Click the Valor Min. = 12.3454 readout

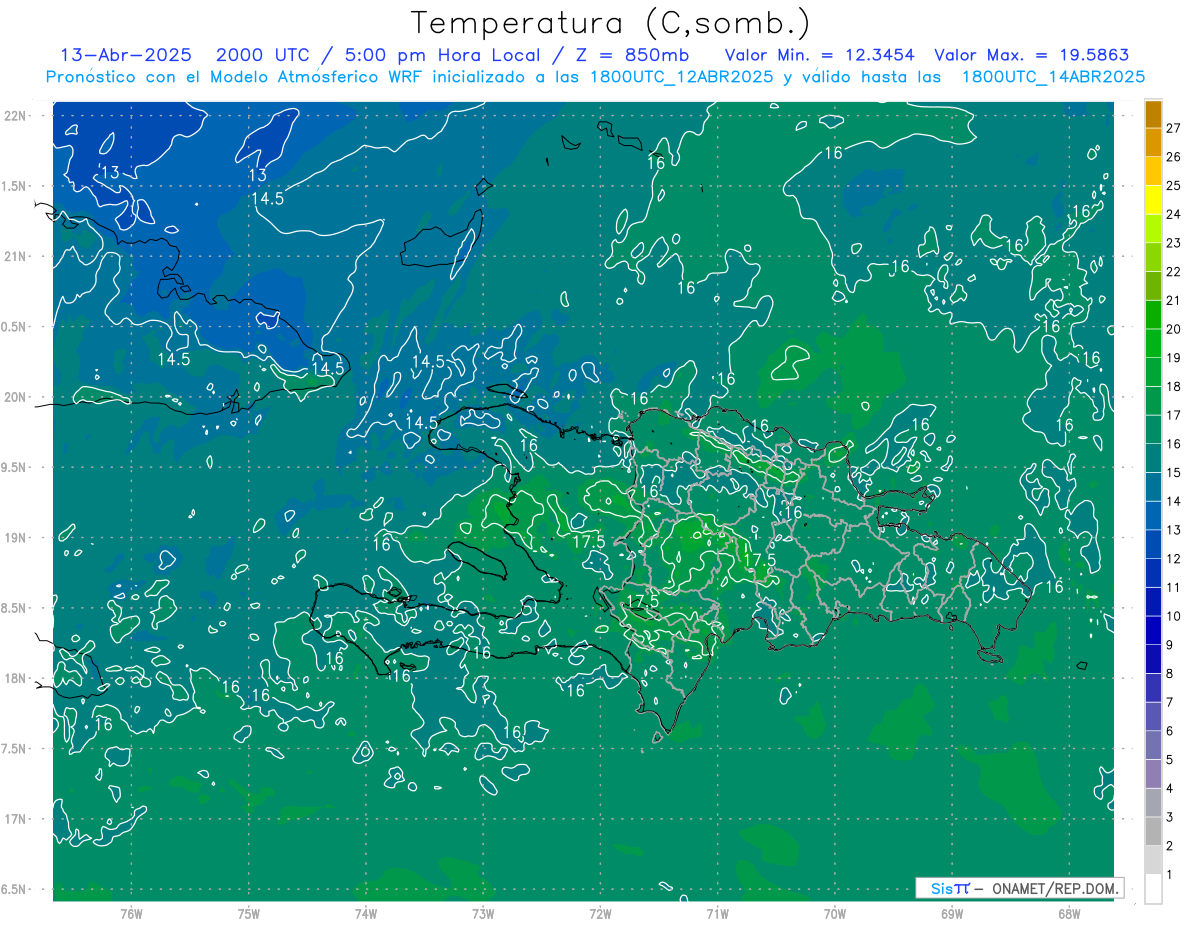tap(819, 55)
